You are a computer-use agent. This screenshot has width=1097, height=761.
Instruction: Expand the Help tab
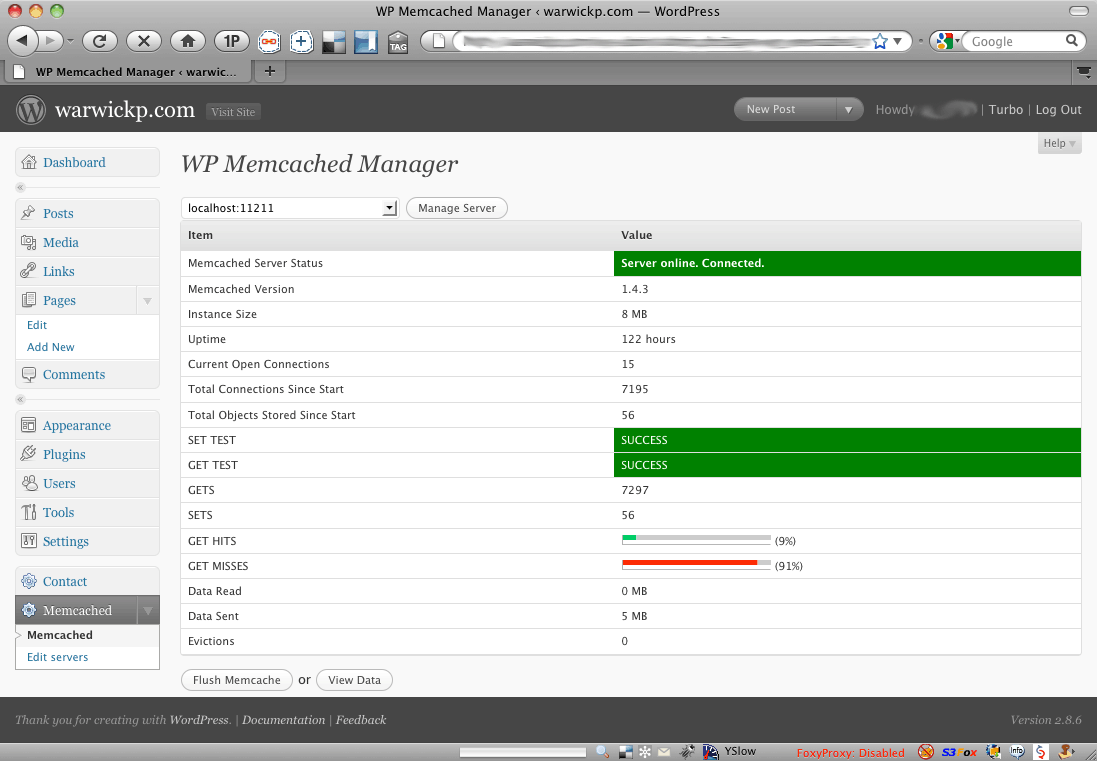pyautogui.click(x=1059, y=143)
